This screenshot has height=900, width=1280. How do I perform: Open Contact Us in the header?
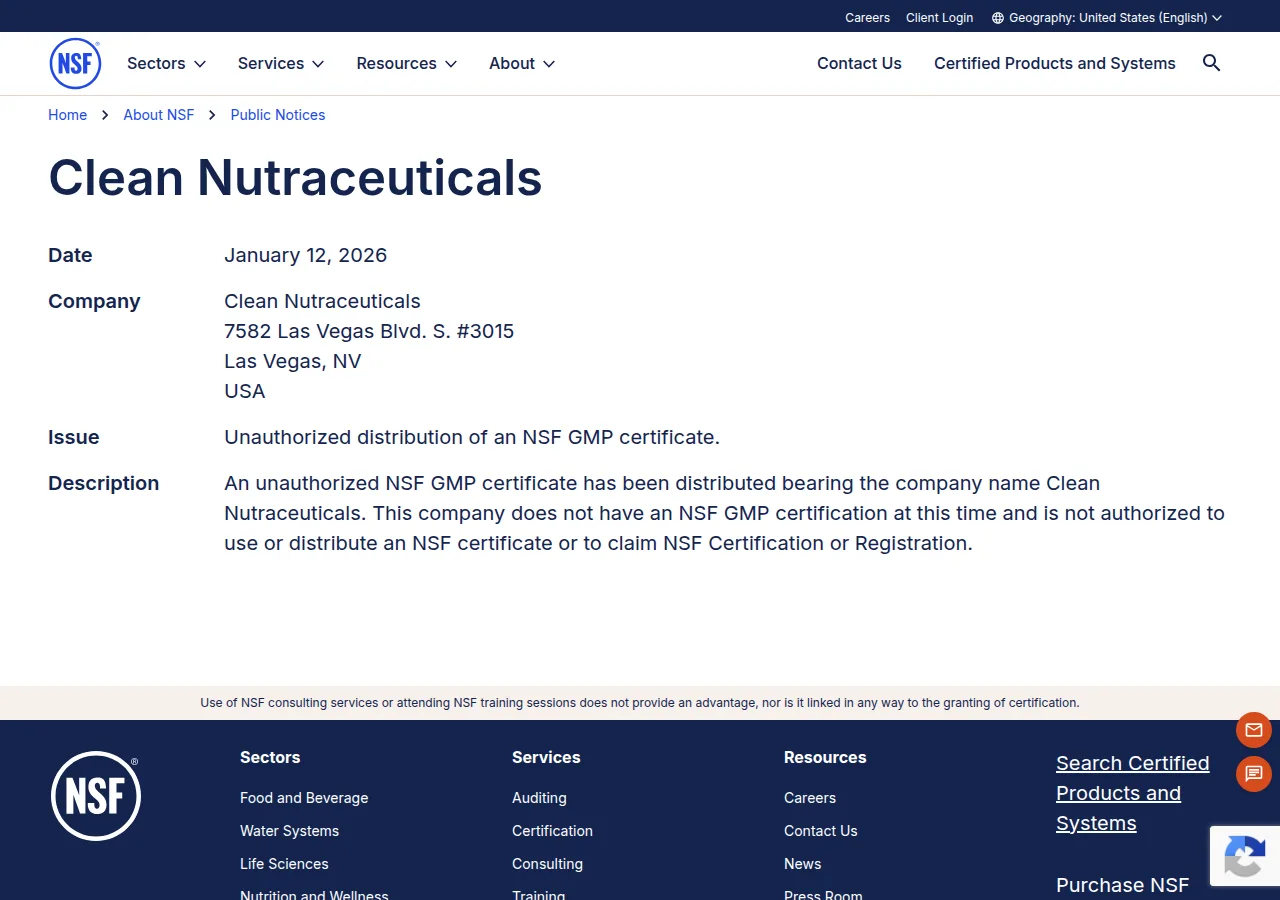coord(859,63)
